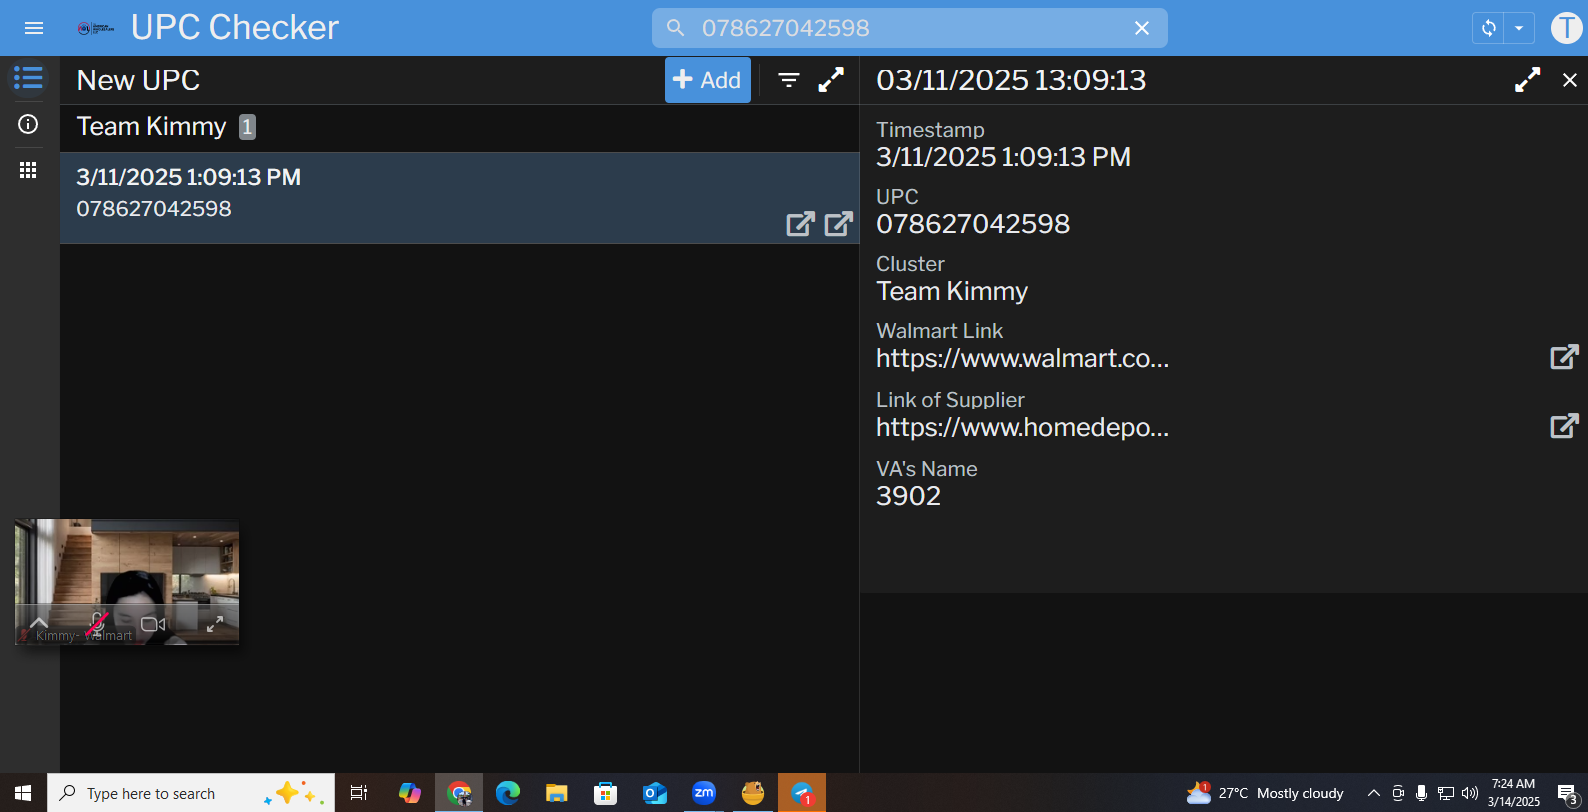Open the taskbar clock showing 7:24 AM
The width and height of the screenshot is (1588, 812).
pos(1514,793)
